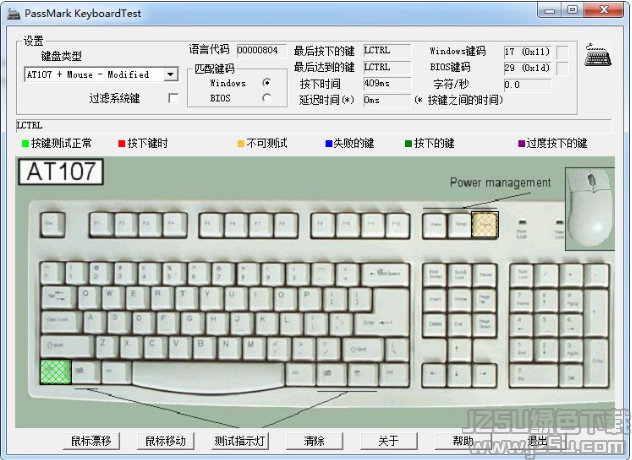
Task: Click the 延迟时间 field showing 0ms
Action: point(387,100)
